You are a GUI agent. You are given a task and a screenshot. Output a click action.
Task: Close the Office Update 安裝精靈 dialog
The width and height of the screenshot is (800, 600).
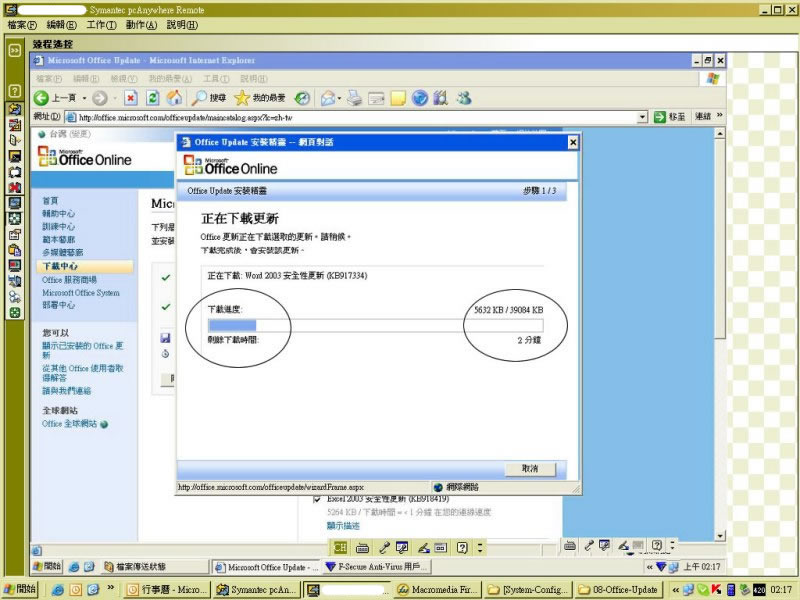tap(573, 142)
